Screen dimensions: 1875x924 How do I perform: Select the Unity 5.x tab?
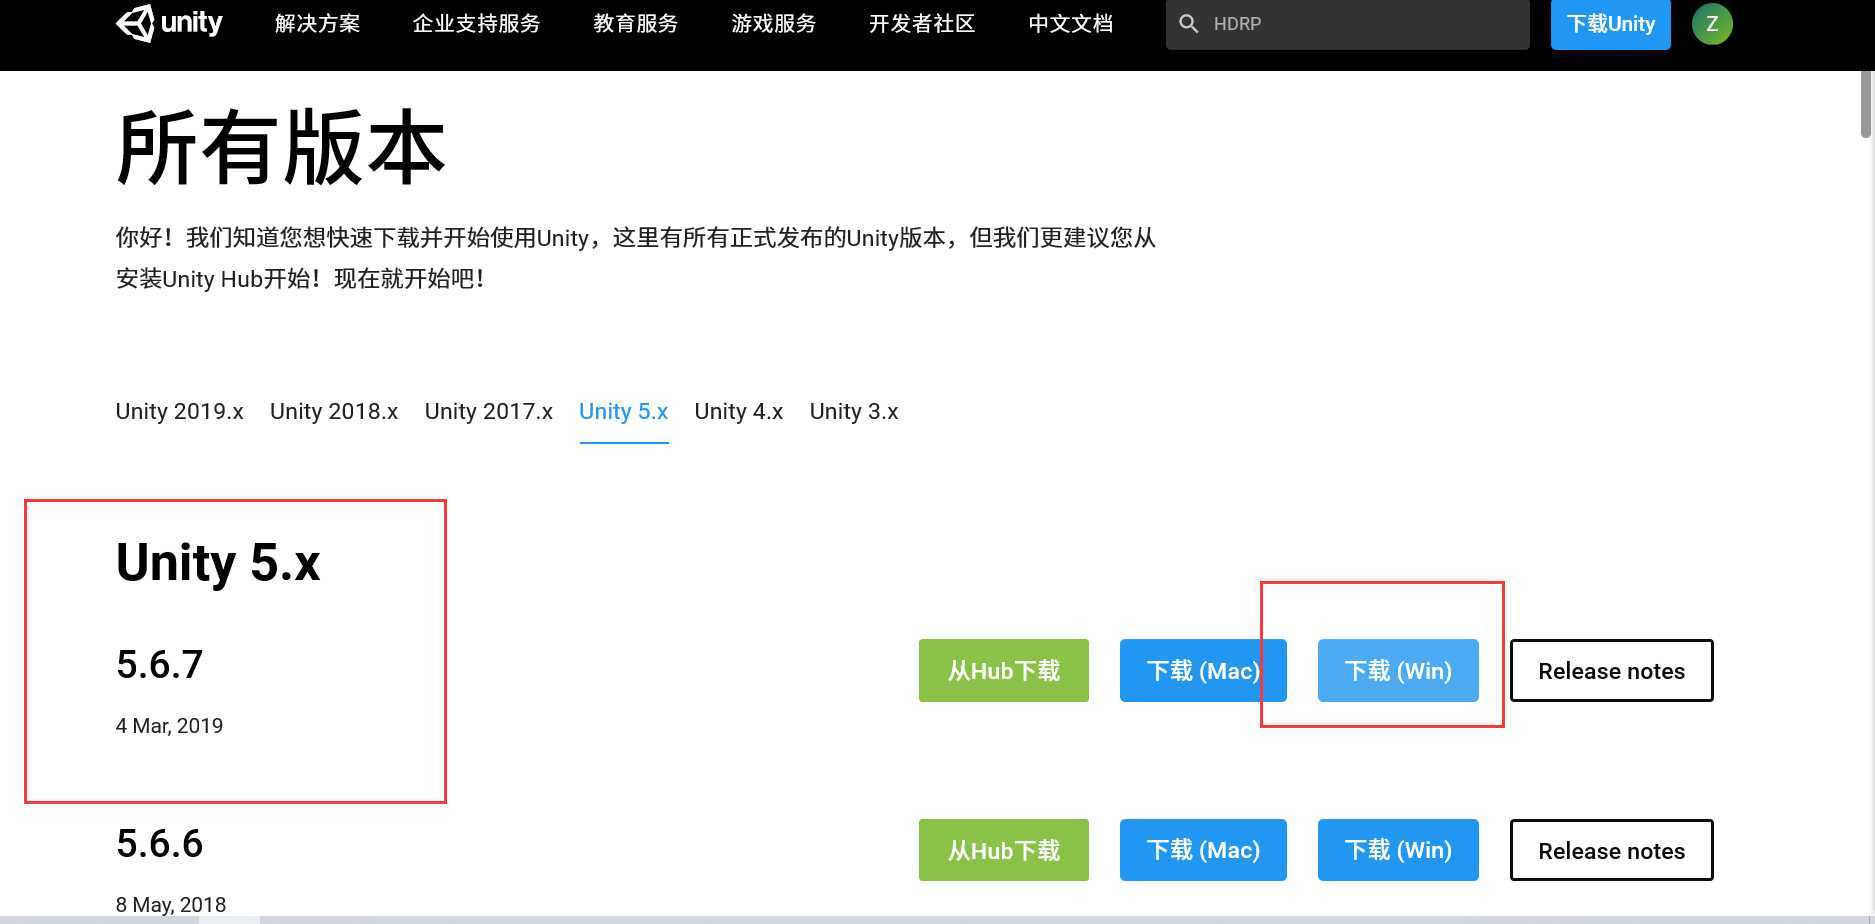click(623, 412)
